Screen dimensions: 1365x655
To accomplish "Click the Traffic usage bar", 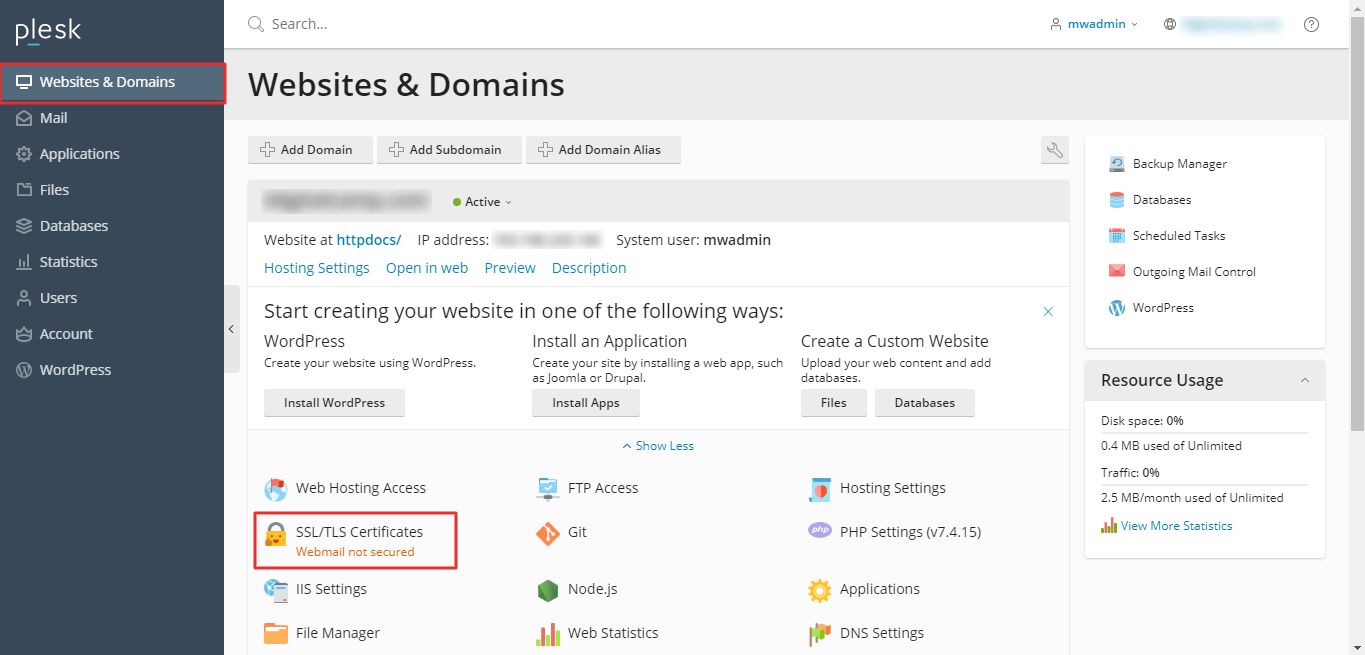I will coord(1204,485).
